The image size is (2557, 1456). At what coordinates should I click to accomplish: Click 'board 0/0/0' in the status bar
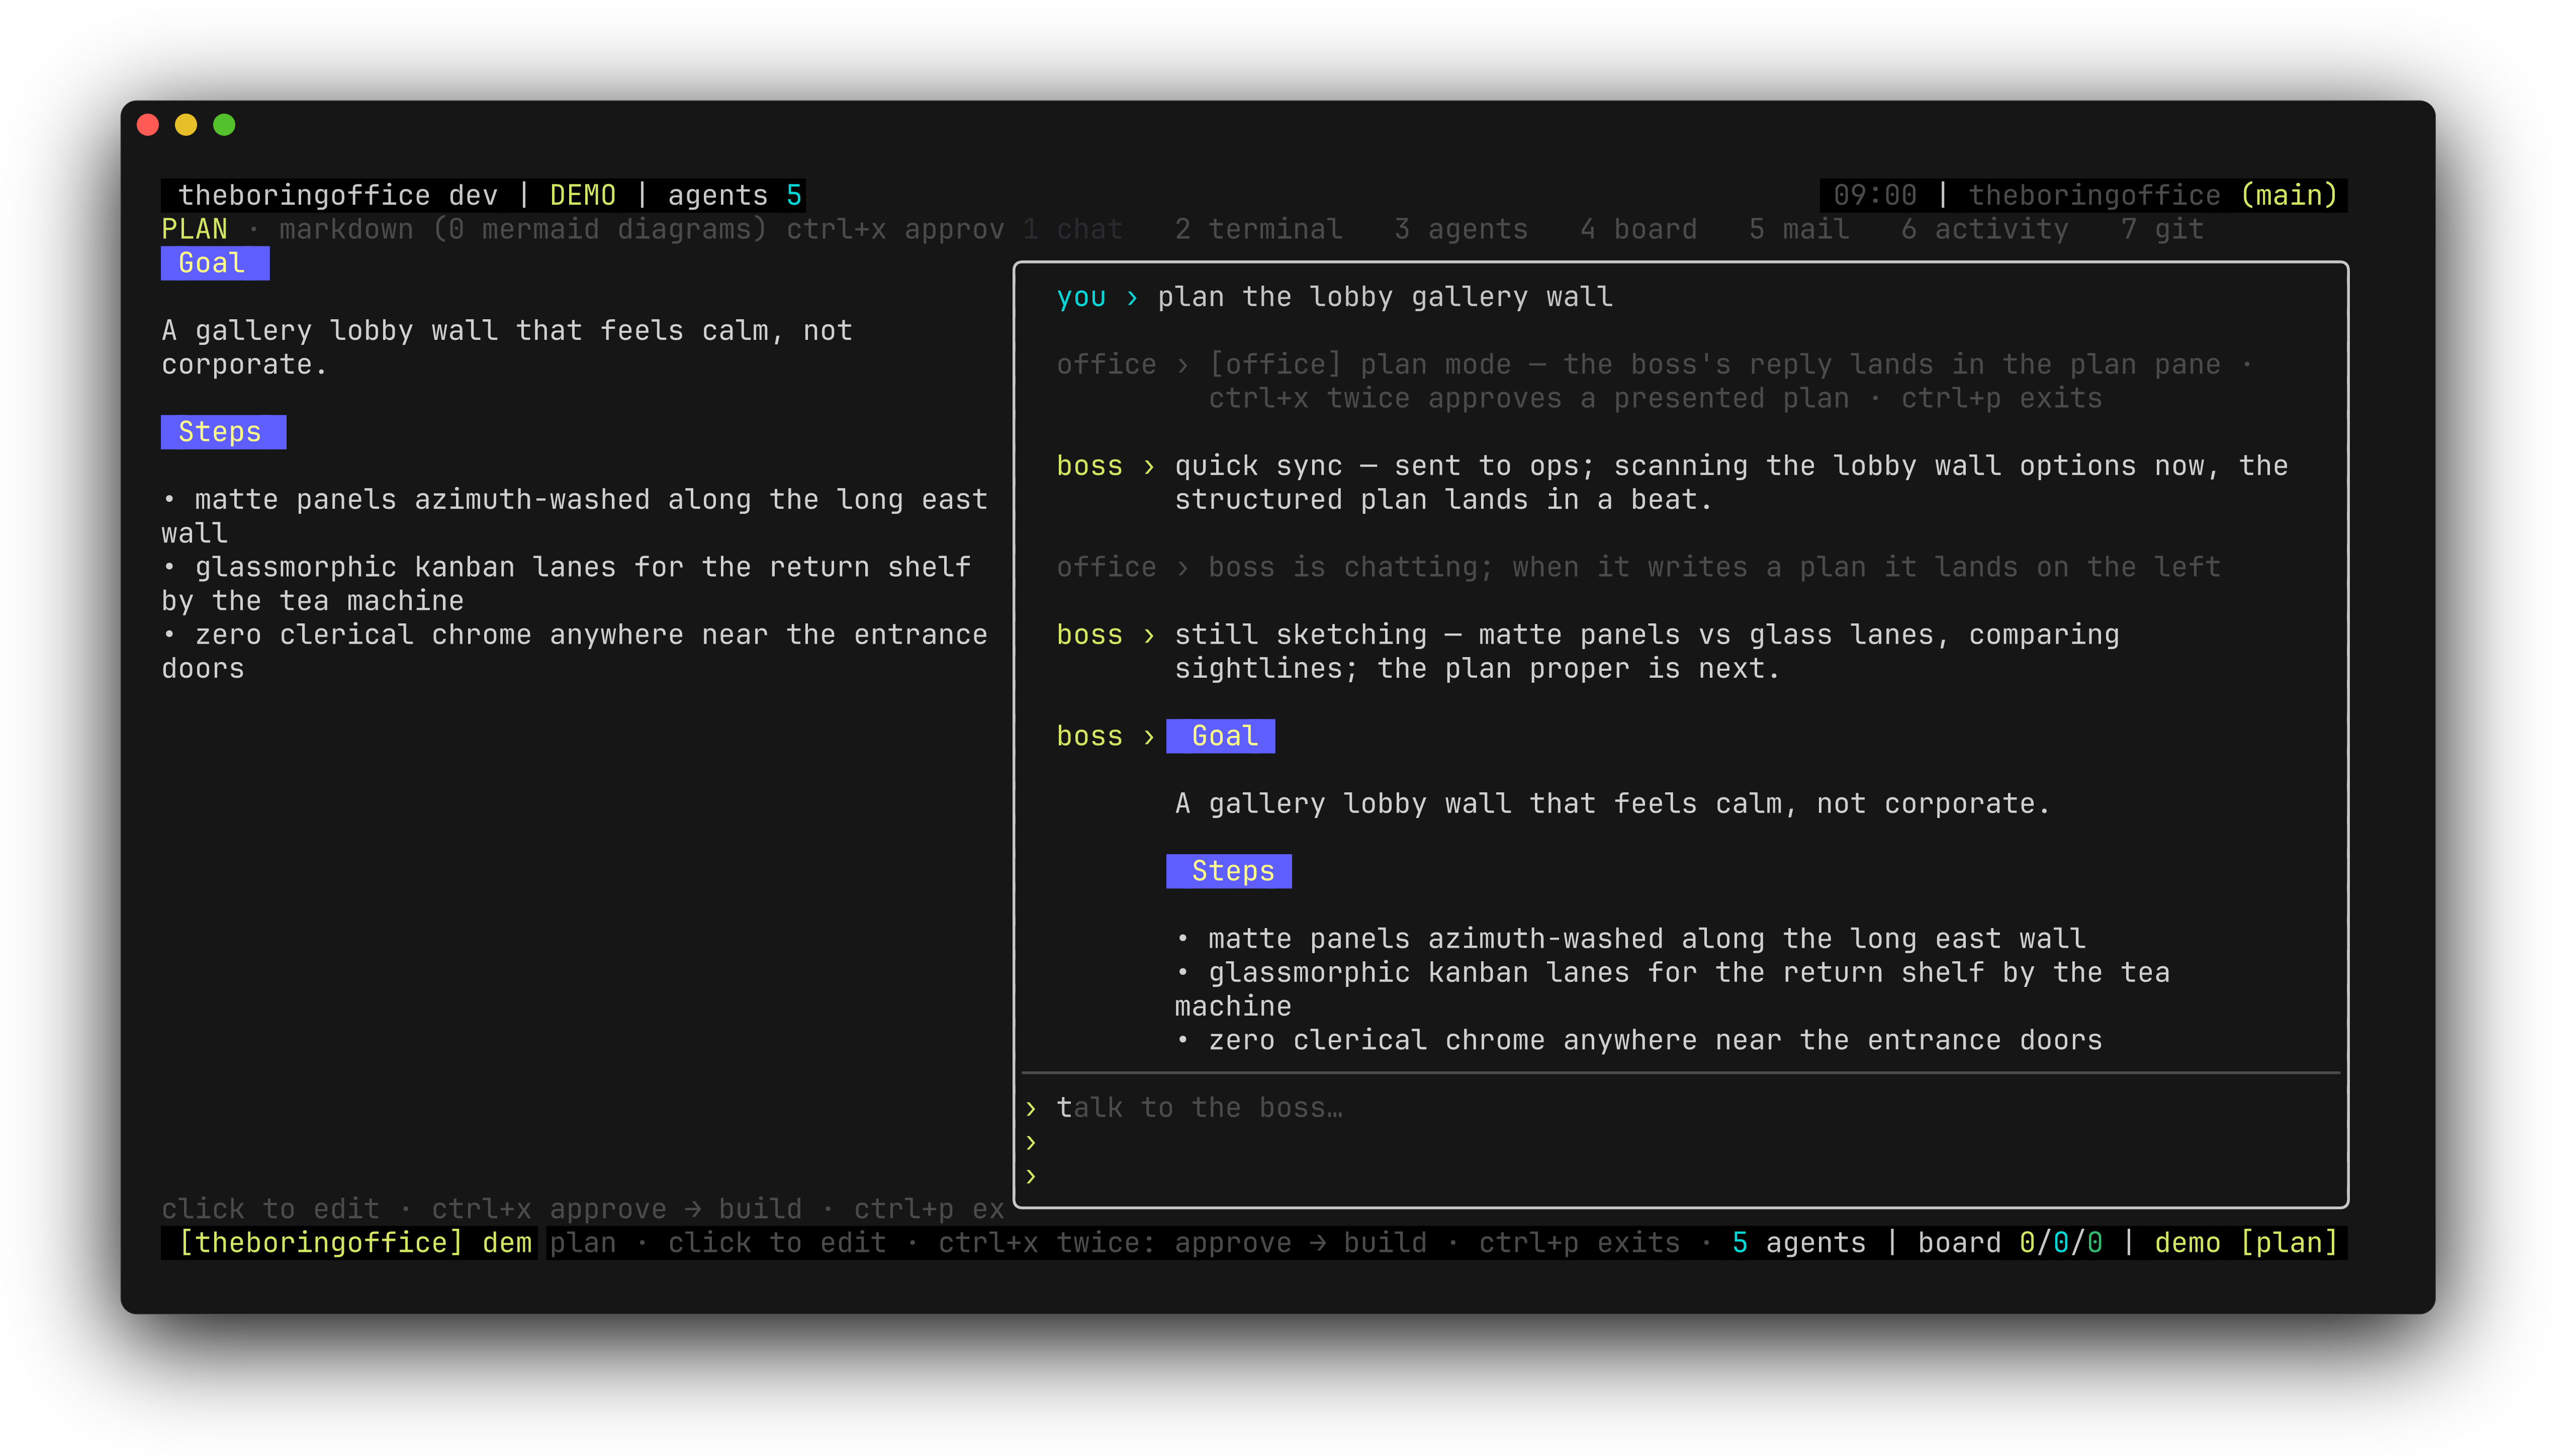pos(2009,1242)
